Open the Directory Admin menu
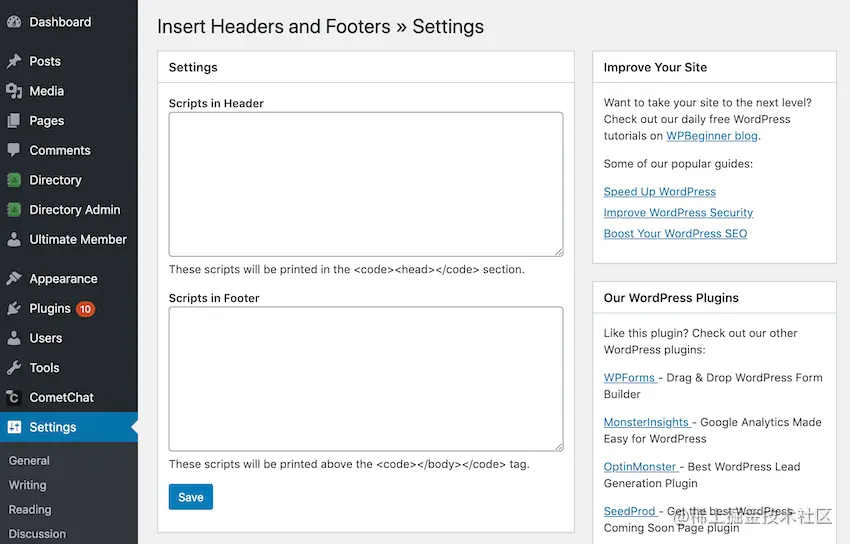The height and width of the screenshot is (544, 850). tap(74, 210)
